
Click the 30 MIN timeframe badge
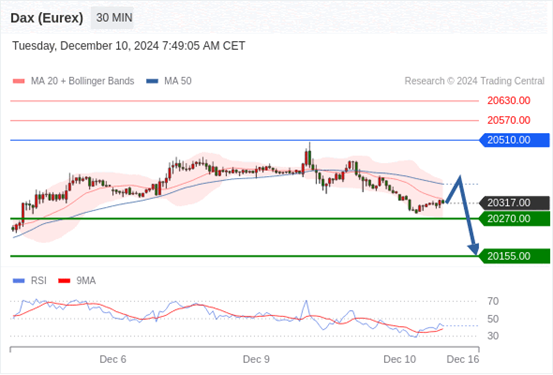112,18
